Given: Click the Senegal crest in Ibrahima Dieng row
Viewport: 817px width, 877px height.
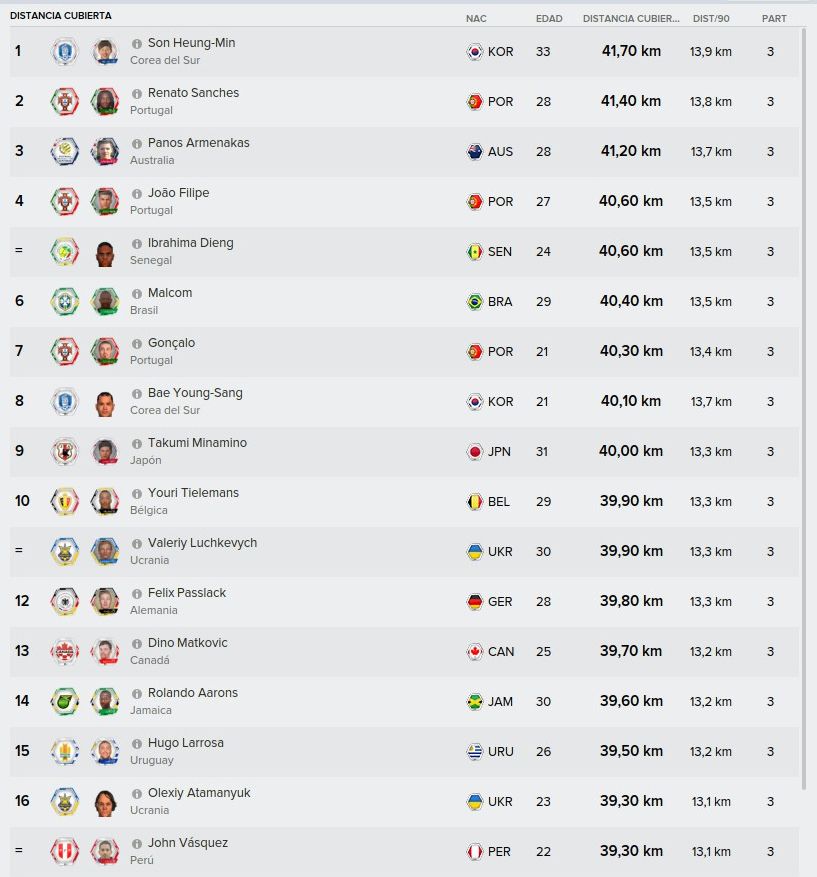Looking at the screenshot, I should pos(64,252).
